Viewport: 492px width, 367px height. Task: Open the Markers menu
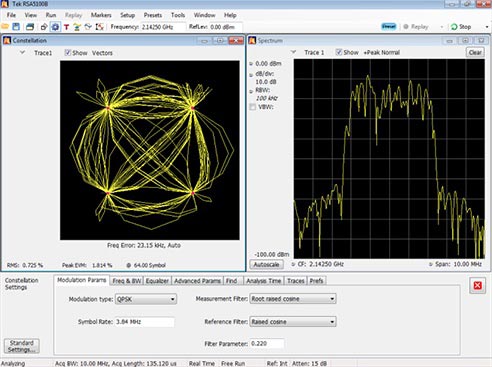[101, 15]
